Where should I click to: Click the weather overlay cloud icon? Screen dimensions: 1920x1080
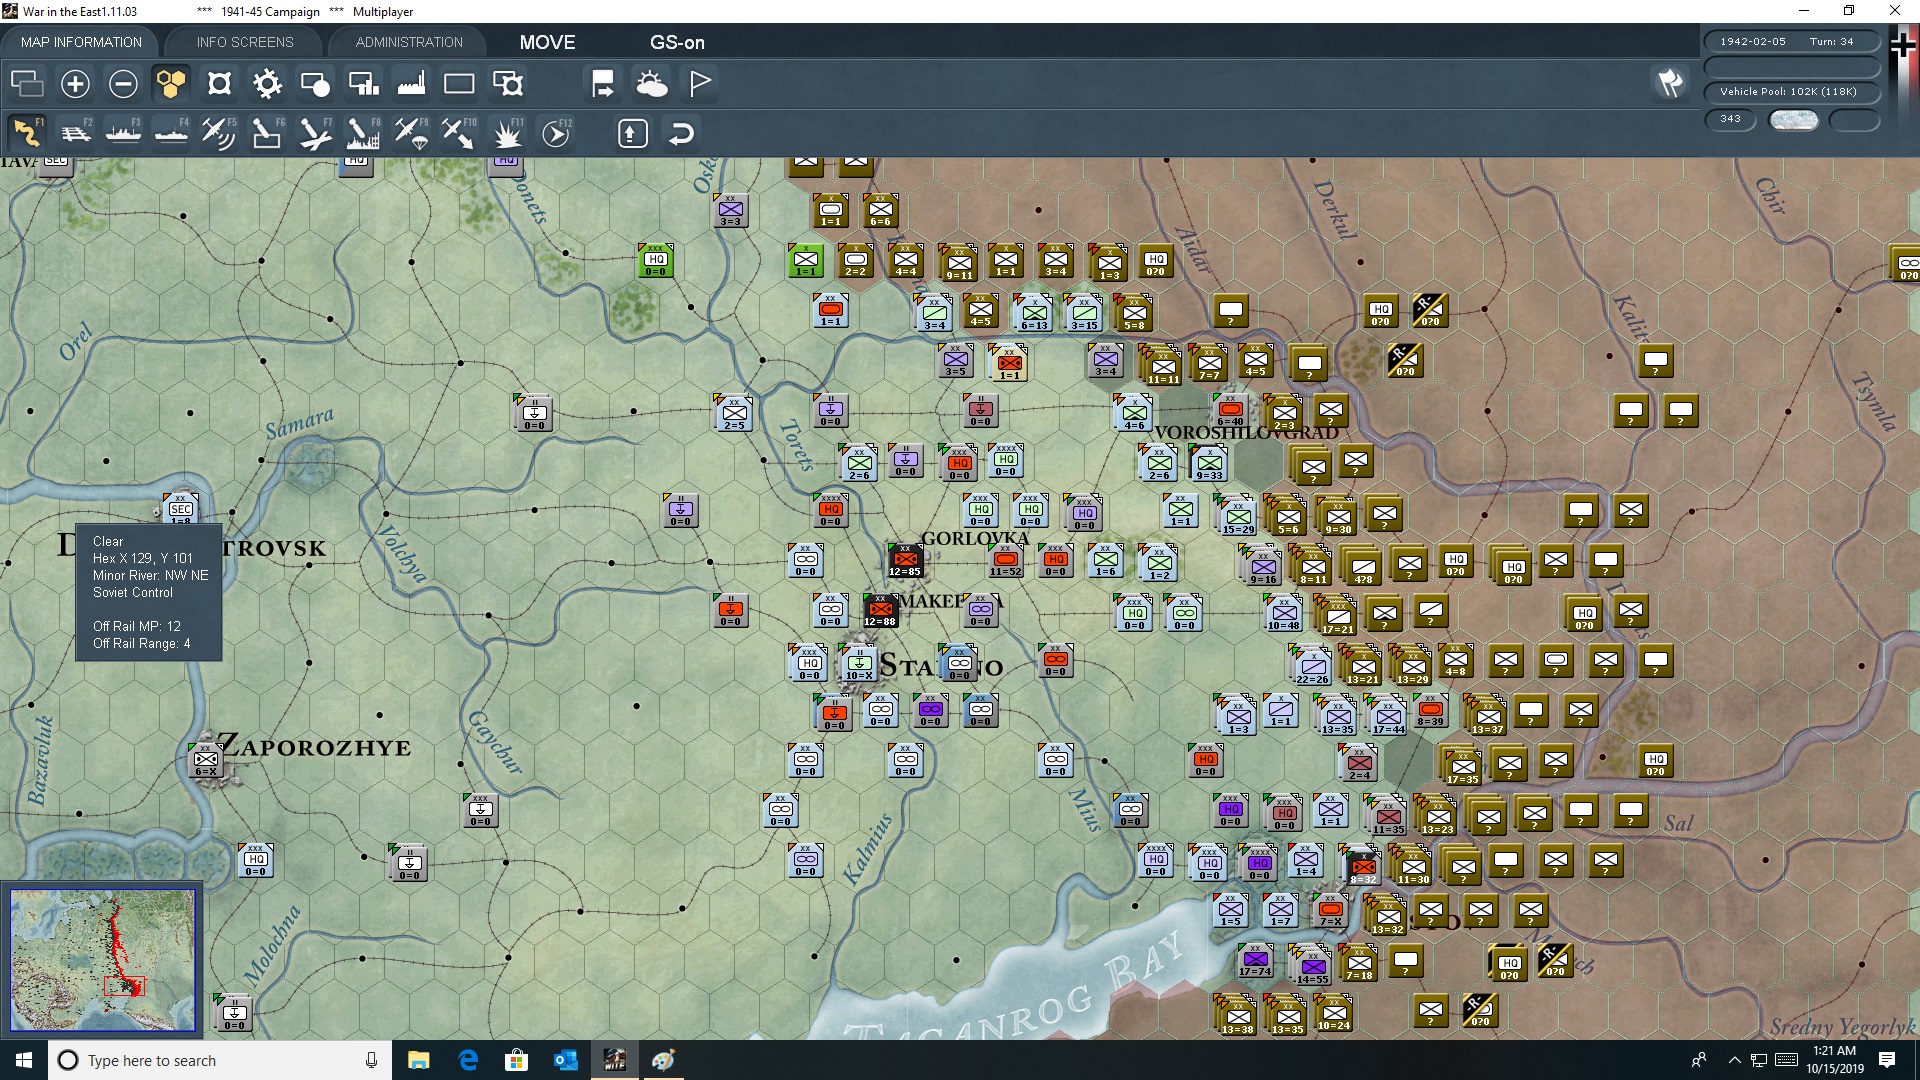[x=653, y=84]
